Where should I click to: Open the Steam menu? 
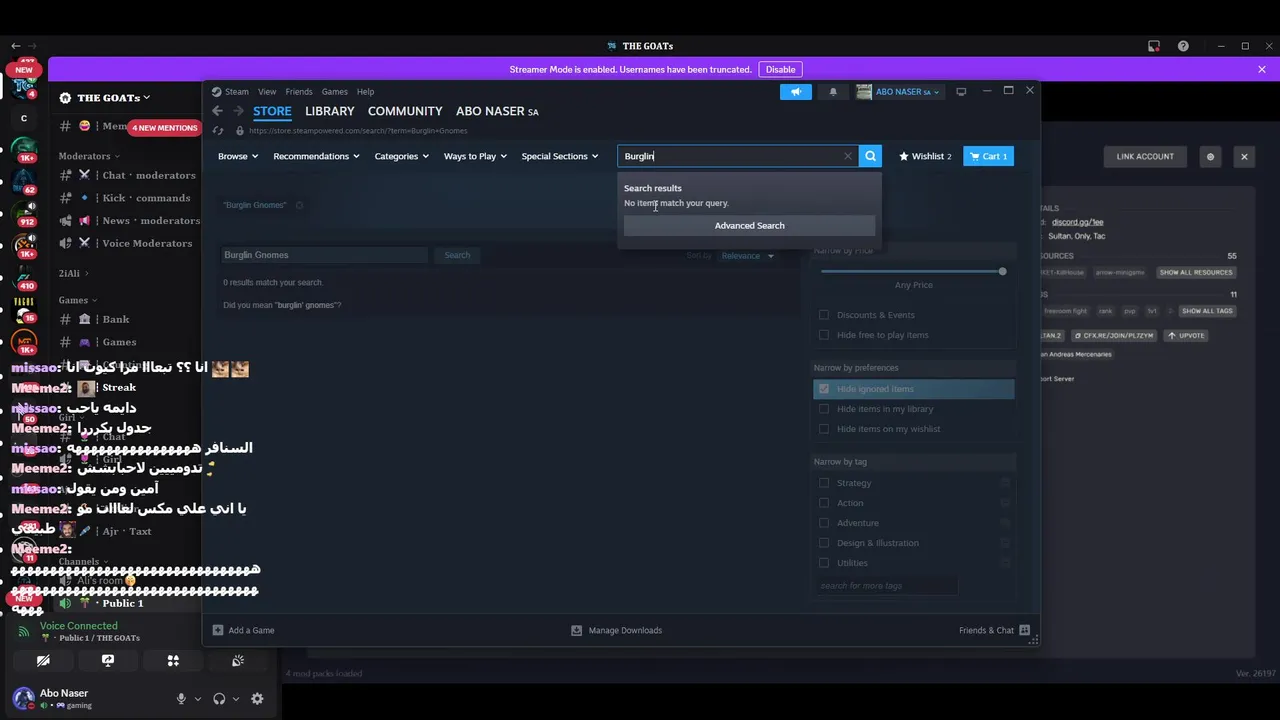[x=237, y=92]
